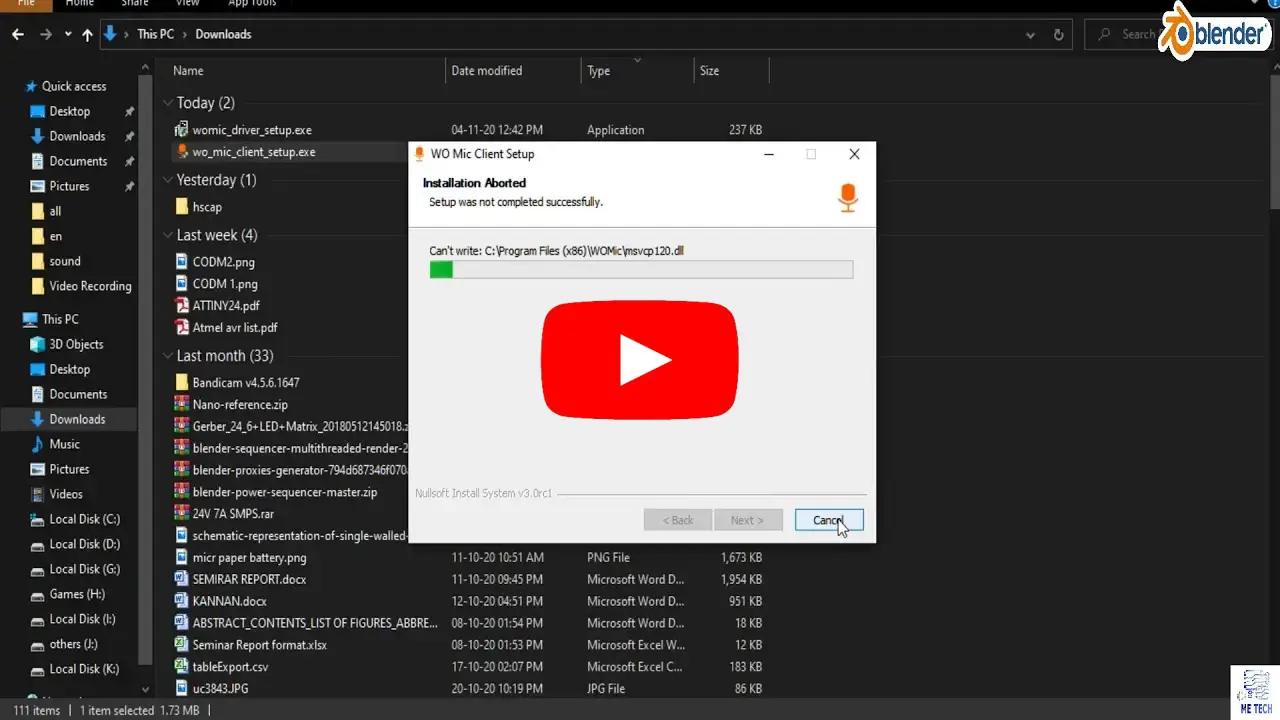Viewport: 1280px width, 720px height.
Task: Open Downloads under Quick access
Action: pos(77,136)
